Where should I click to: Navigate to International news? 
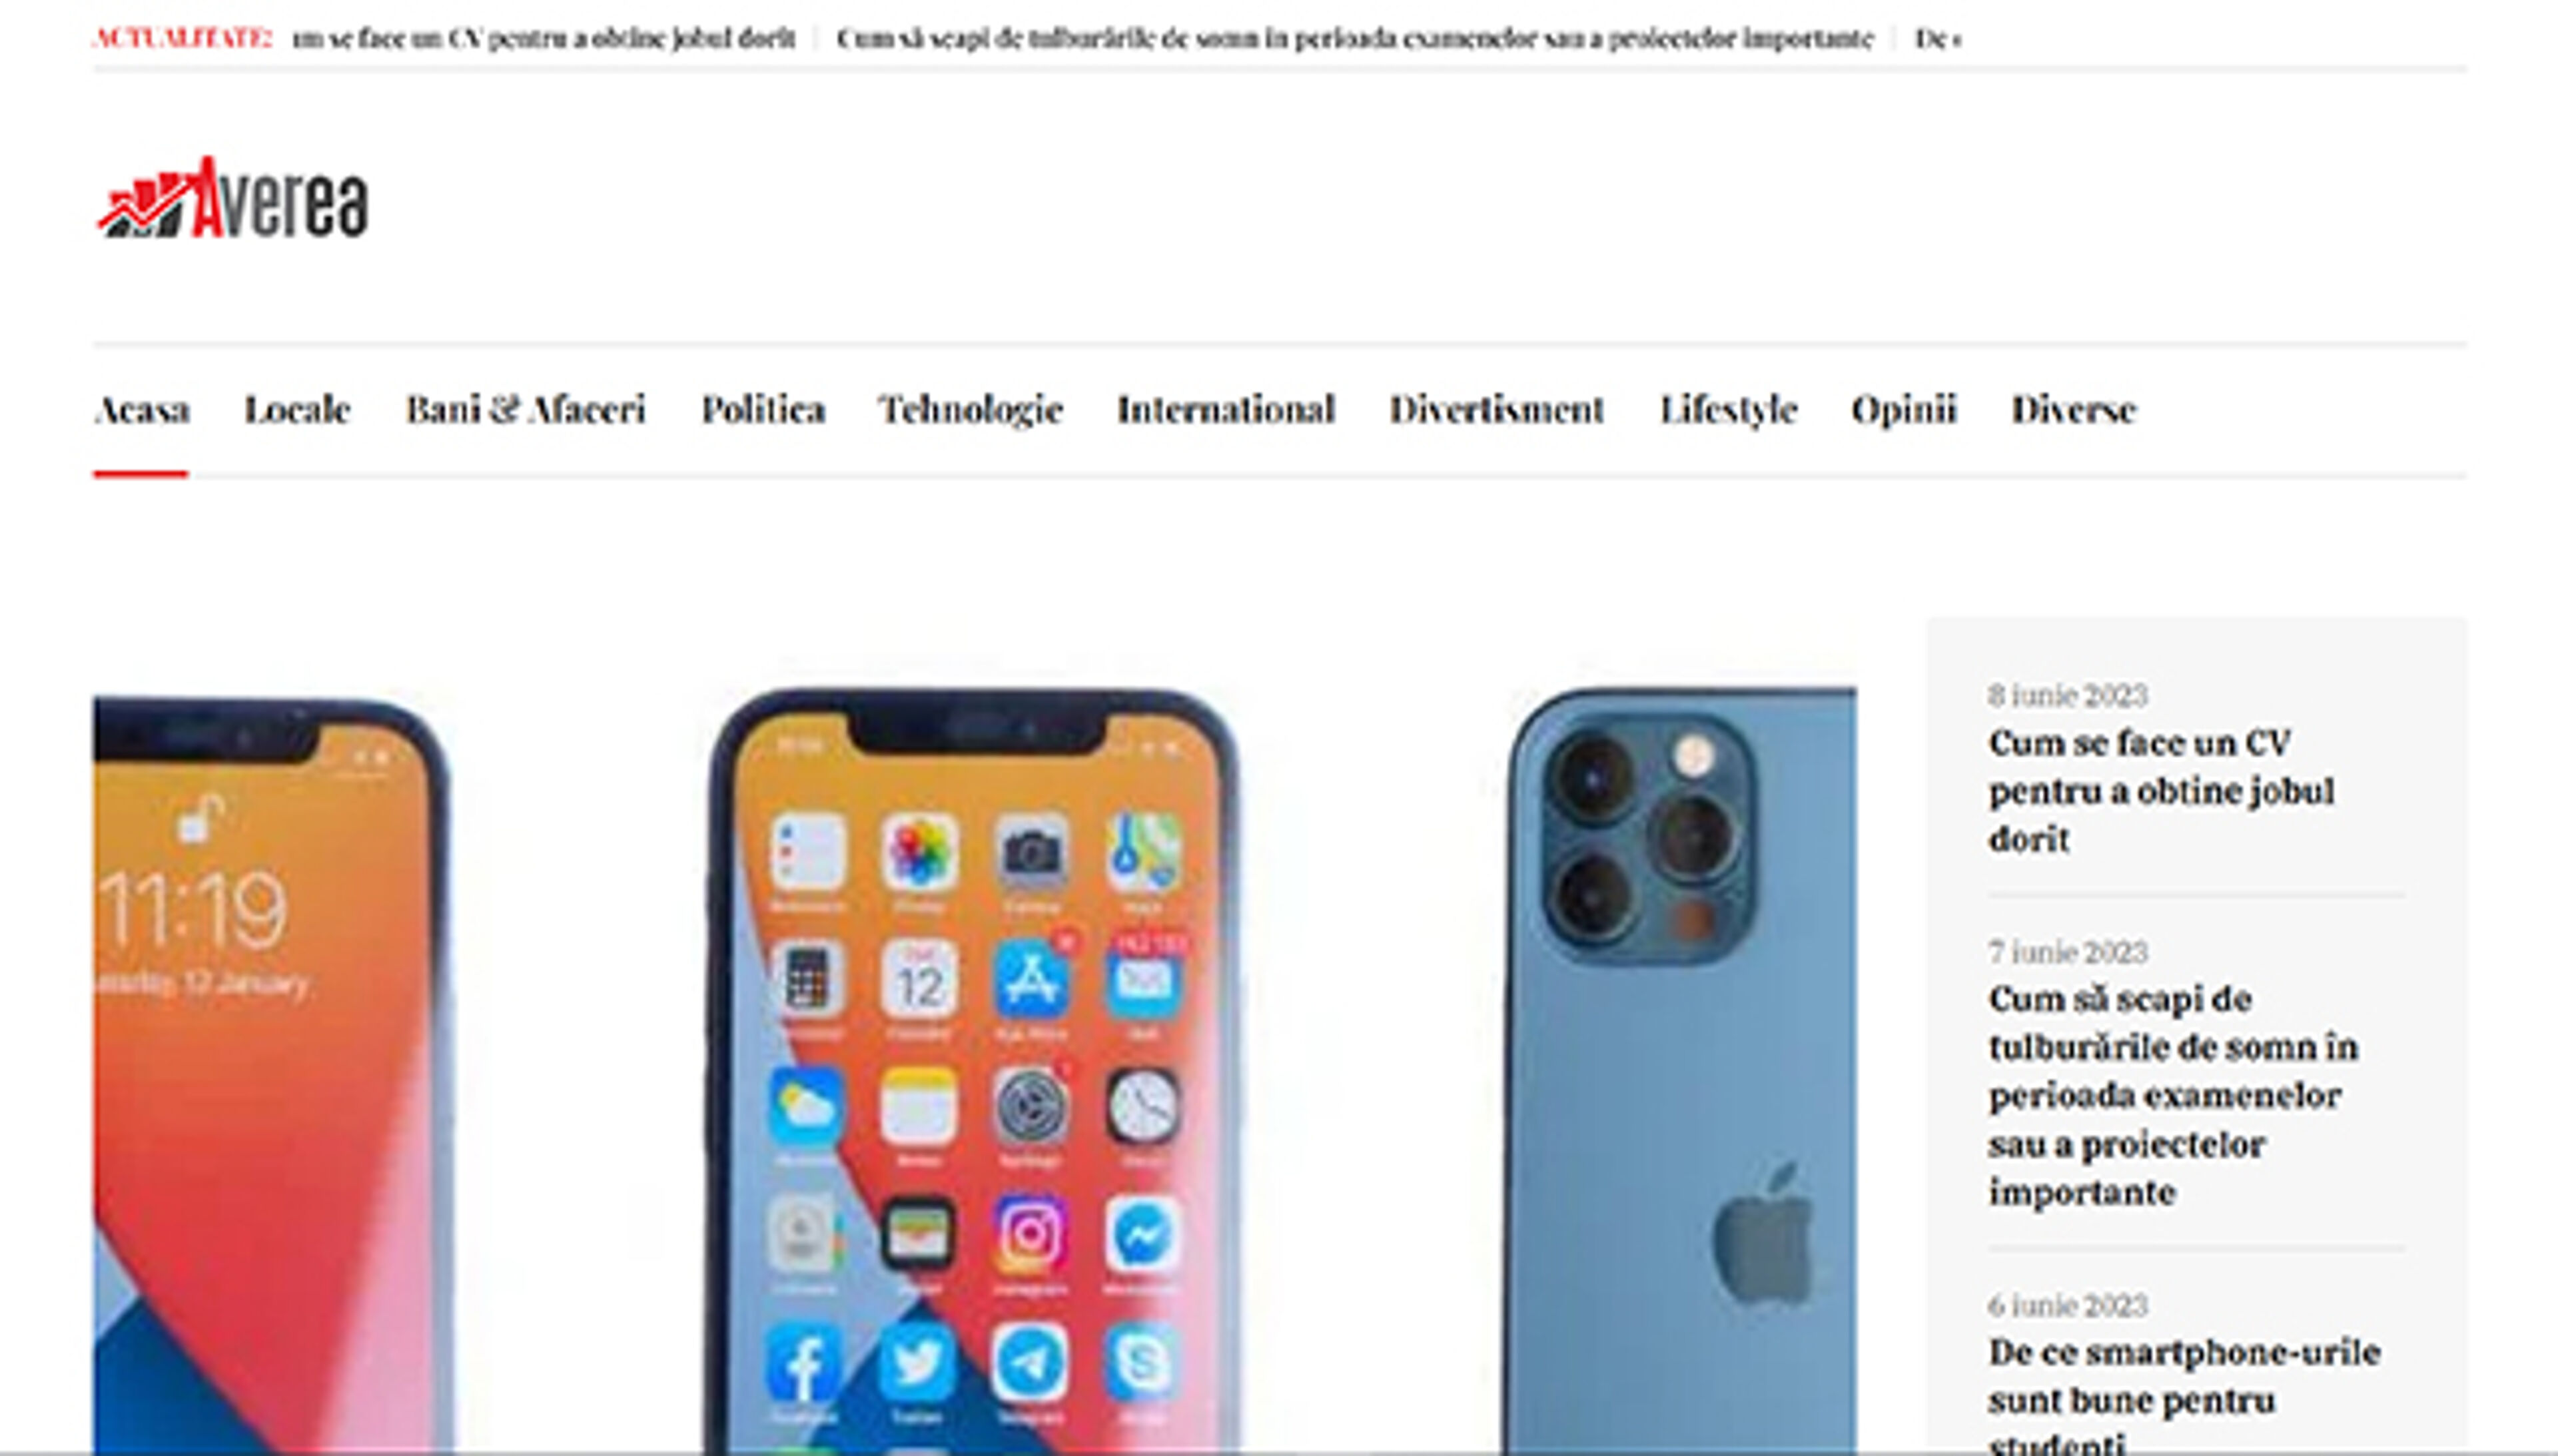pos(1226,409)
